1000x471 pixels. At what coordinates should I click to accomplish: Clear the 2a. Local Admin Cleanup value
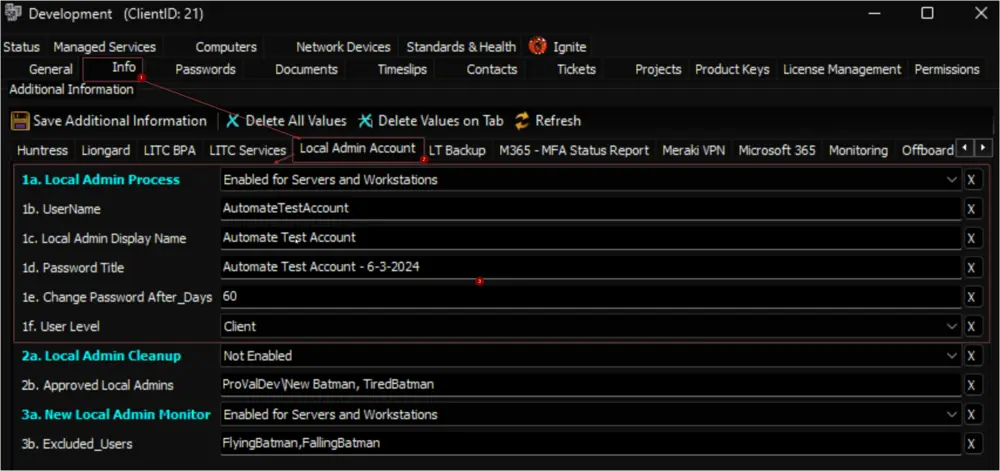pos(972,356)
